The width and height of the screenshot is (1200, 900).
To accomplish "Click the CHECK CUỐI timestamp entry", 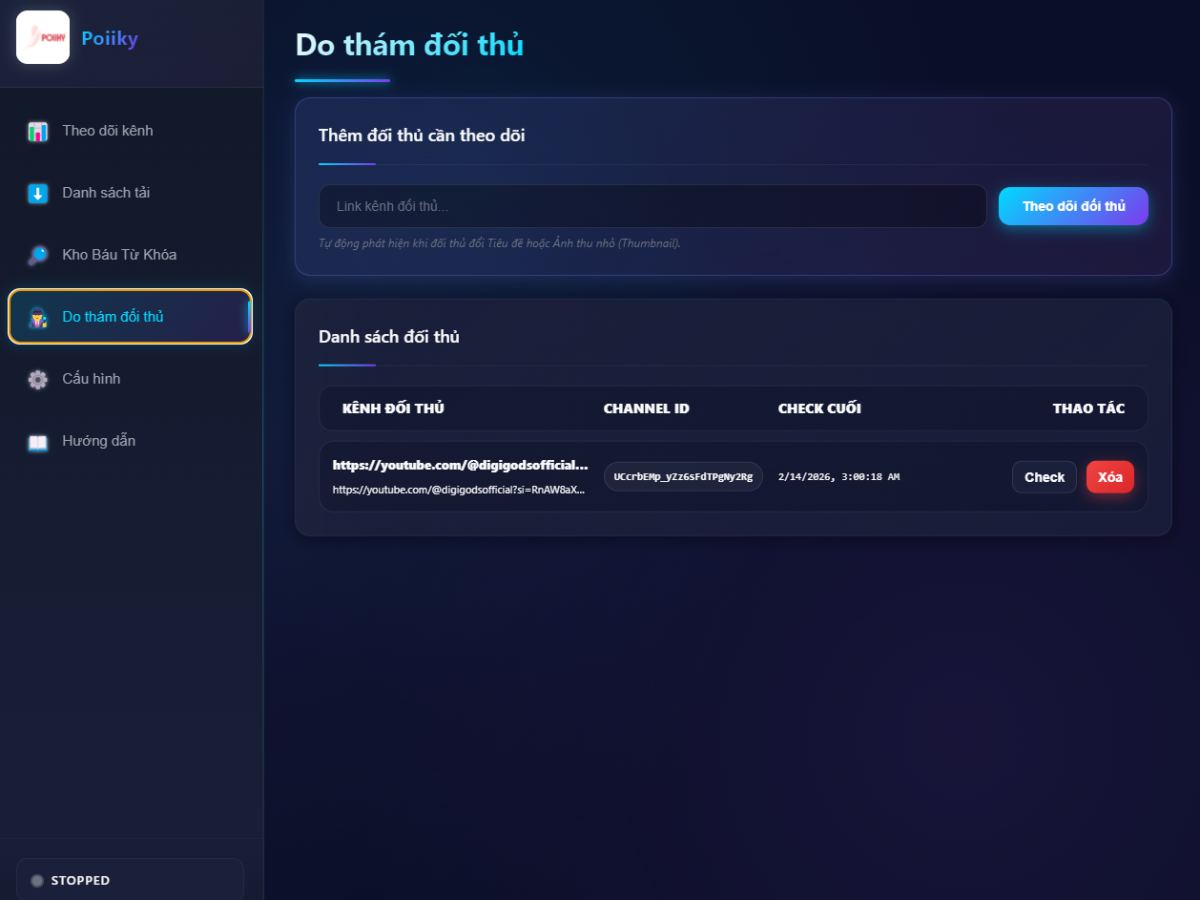I will [x=838, y=477].
